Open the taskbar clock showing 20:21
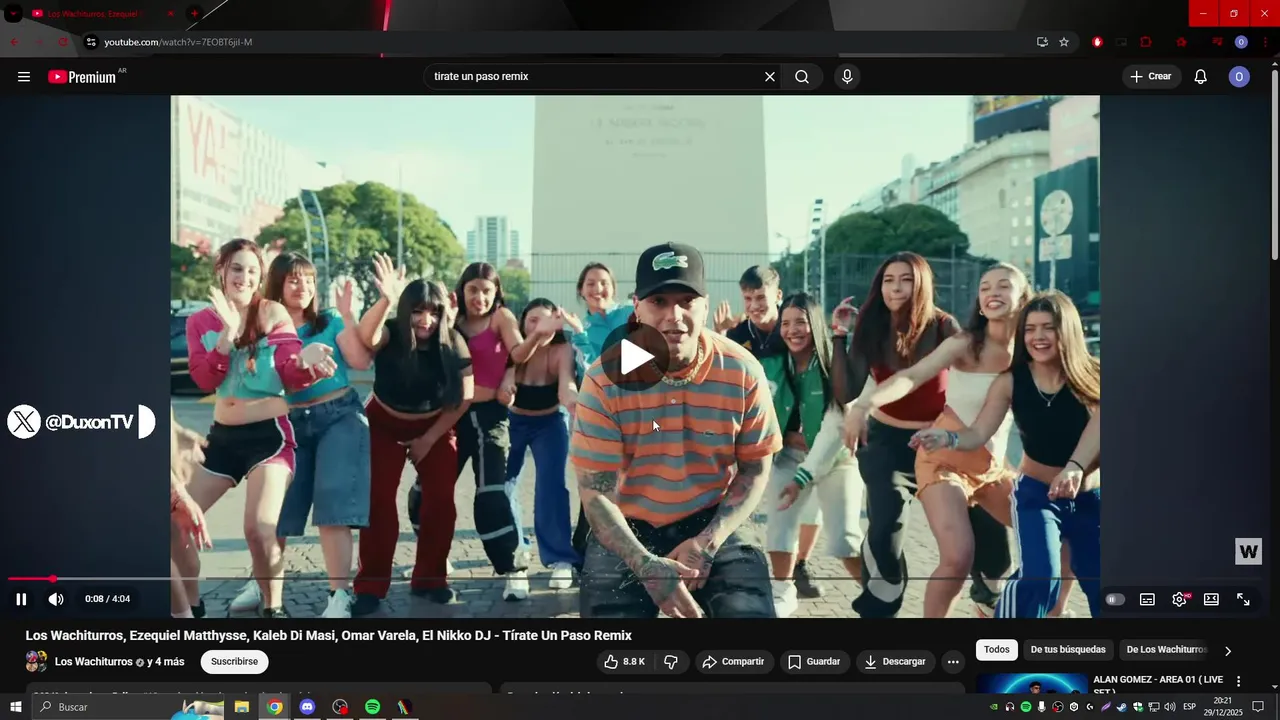Viewport: 1280px width, 720px height. [1222, 707]
